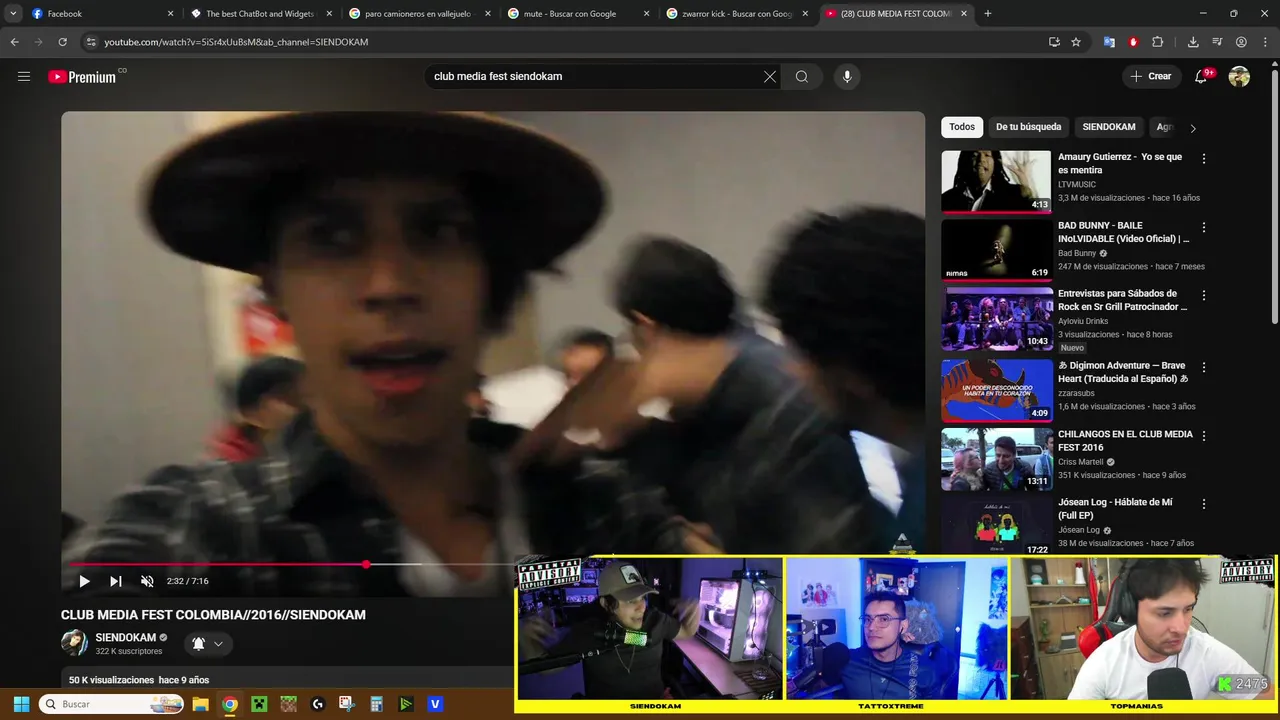Select the De tu búsqueda chip
The height and width of the screenshot is (720, 1280).
tap(1028, 127)
